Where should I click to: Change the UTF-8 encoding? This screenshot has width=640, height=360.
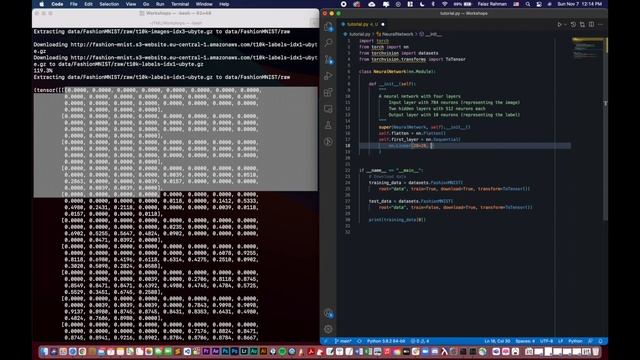[546, 341]
